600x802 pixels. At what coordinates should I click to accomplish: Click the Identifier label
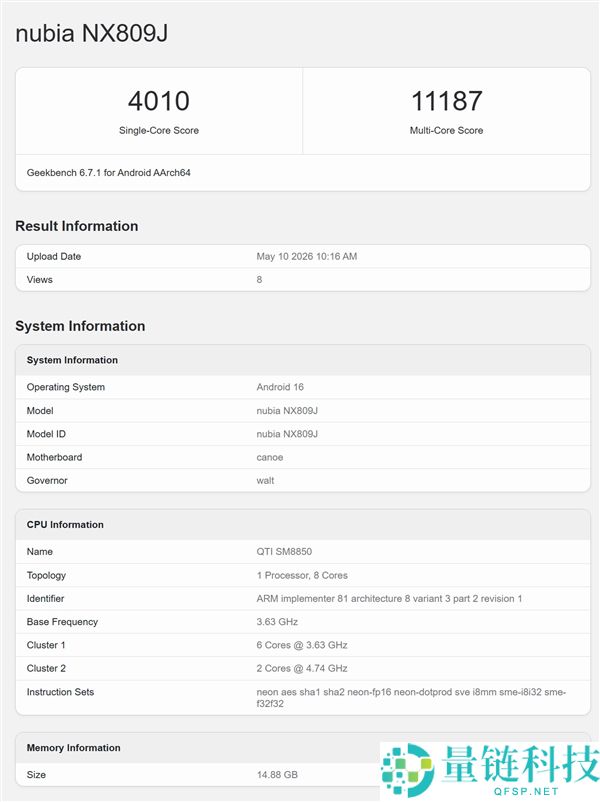point(45,598)
